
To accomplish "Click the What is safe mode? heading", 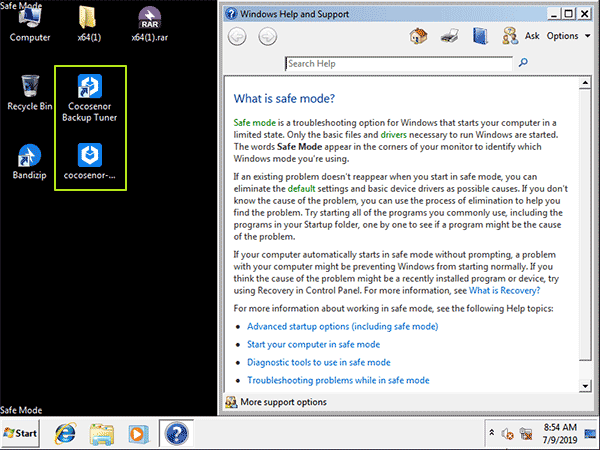I will click(284, 99).
